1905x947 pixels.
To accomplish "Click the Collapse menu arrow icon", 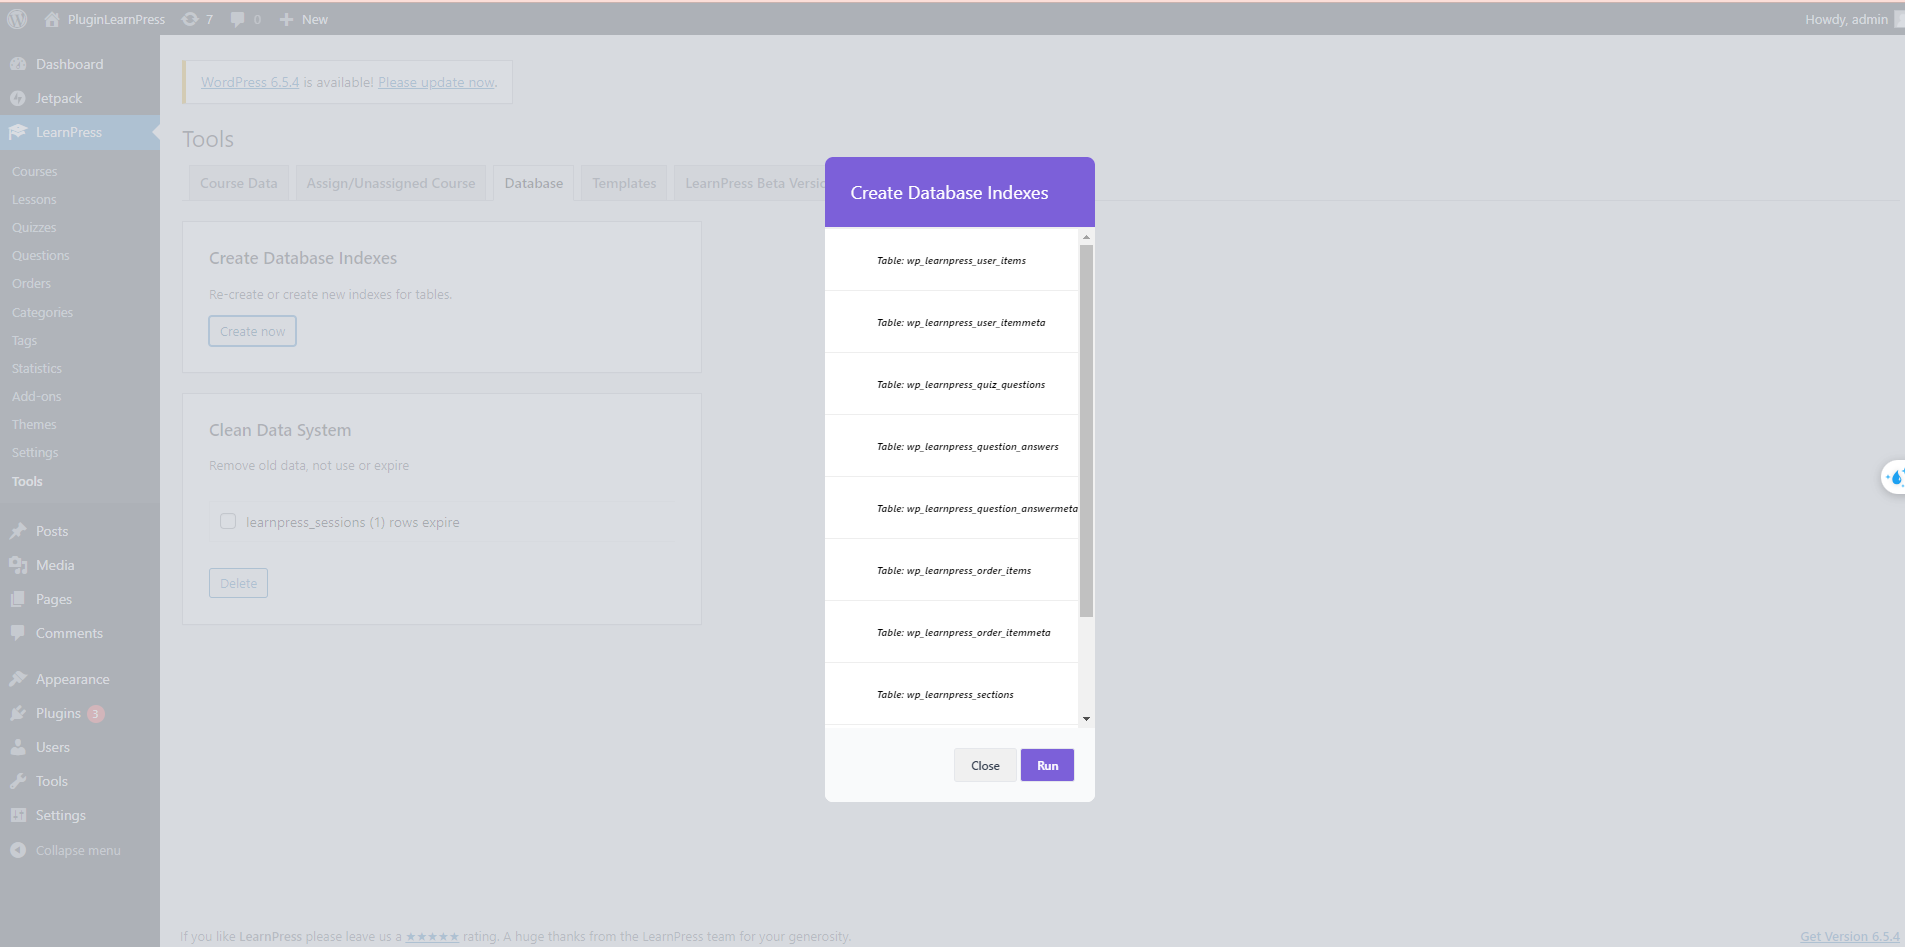I will coord(18,850).
